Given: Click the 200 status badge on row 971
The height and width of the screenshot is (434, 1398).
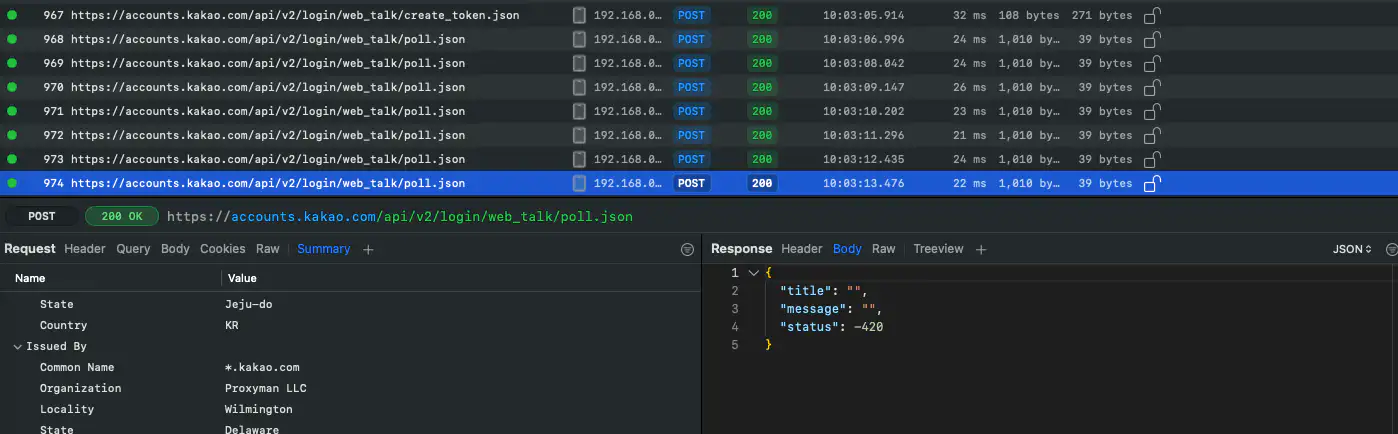Looking at the screenshot, I should 762,111.
